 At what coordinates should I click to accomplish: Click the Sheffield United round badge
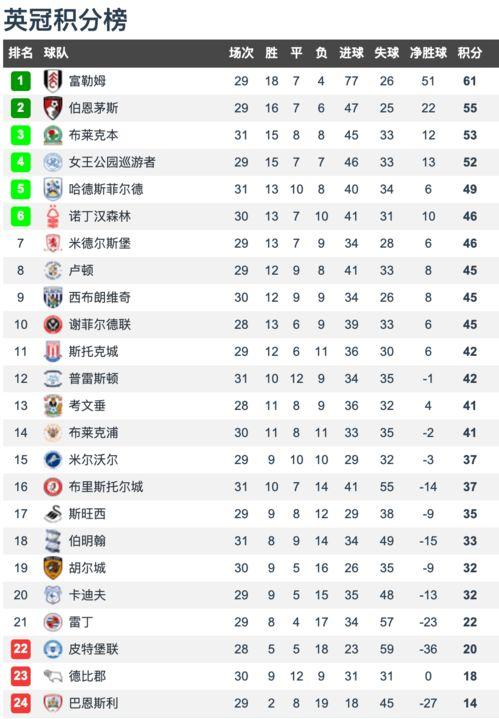point(53,325)
